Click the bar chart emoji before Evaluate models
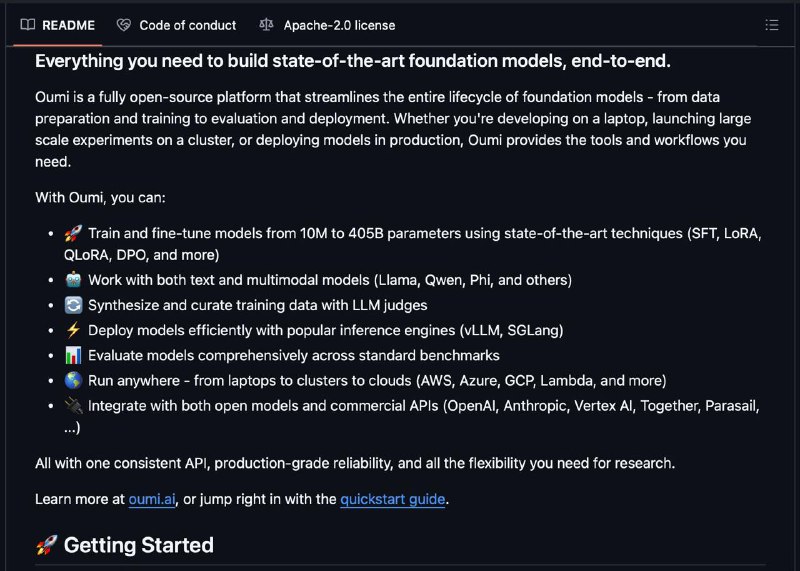 pos(73,355)
